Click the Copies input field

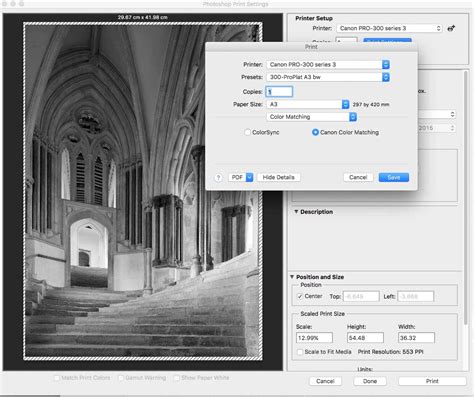pyautogui.click(x=279, y=92)
